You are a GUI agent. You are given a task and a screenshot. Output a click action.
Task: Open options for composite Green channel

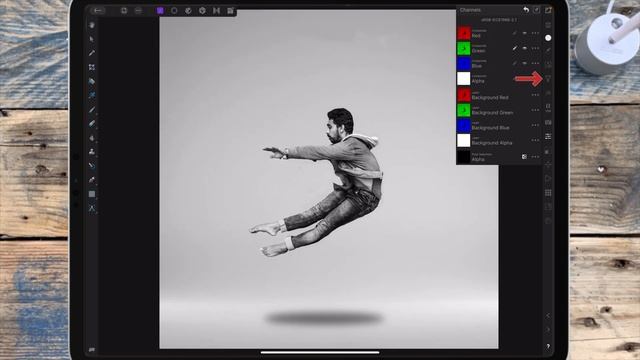535,48
